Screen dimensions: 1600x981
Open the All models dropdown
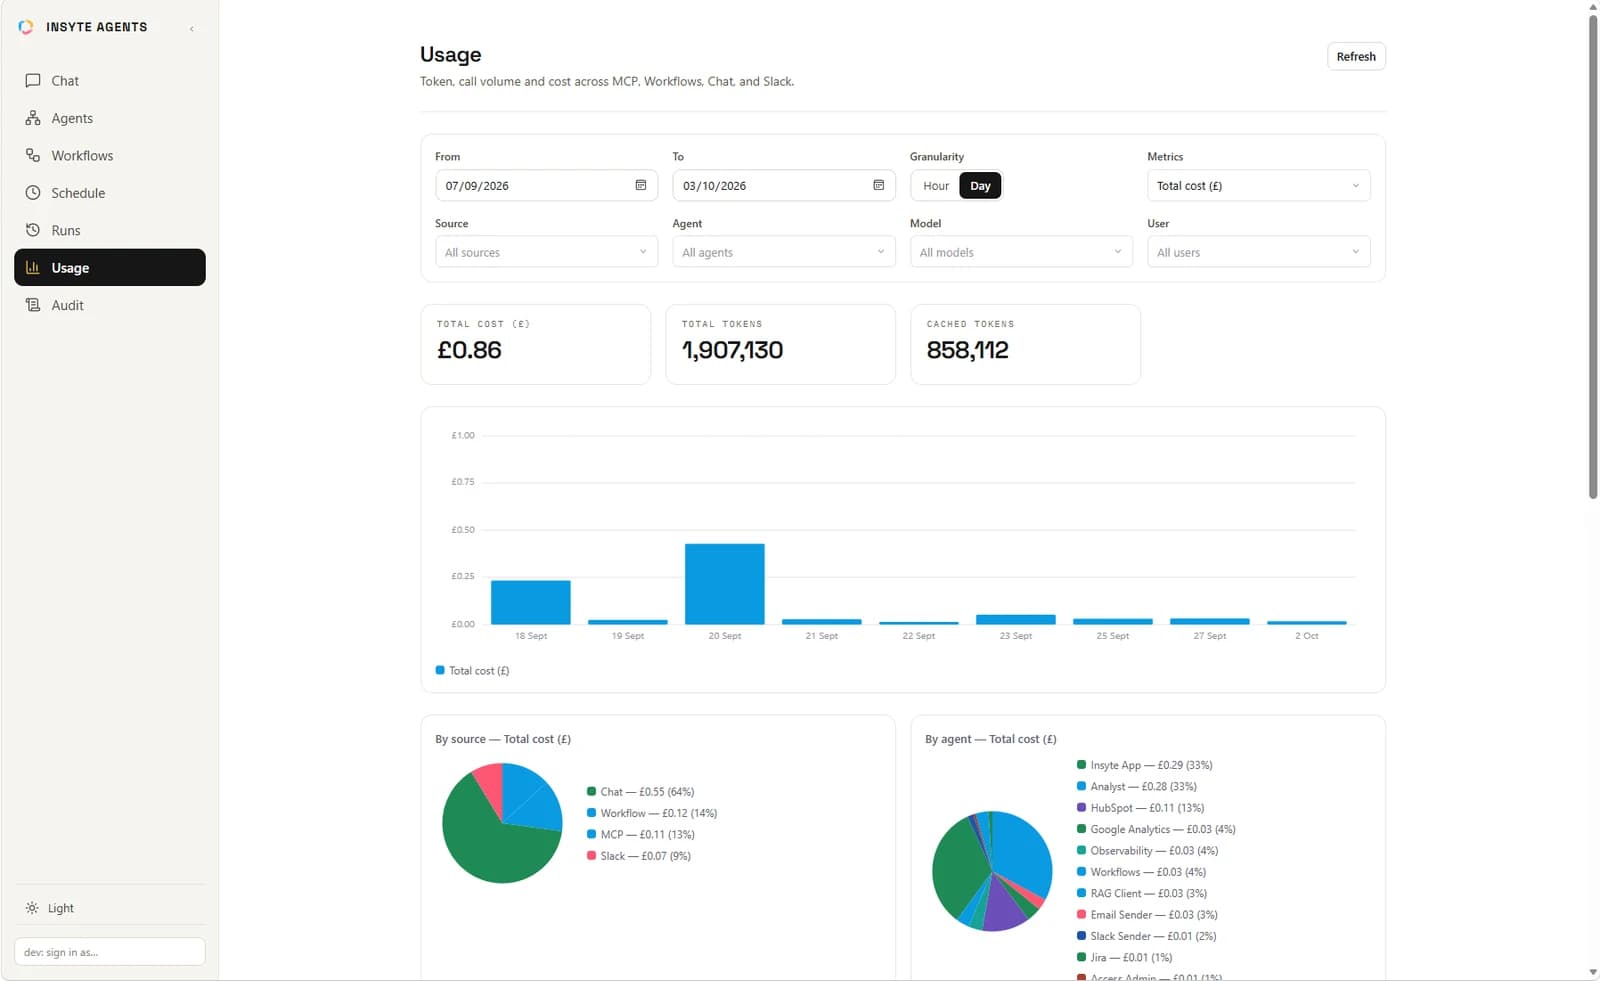click(x=1021, y=252)
